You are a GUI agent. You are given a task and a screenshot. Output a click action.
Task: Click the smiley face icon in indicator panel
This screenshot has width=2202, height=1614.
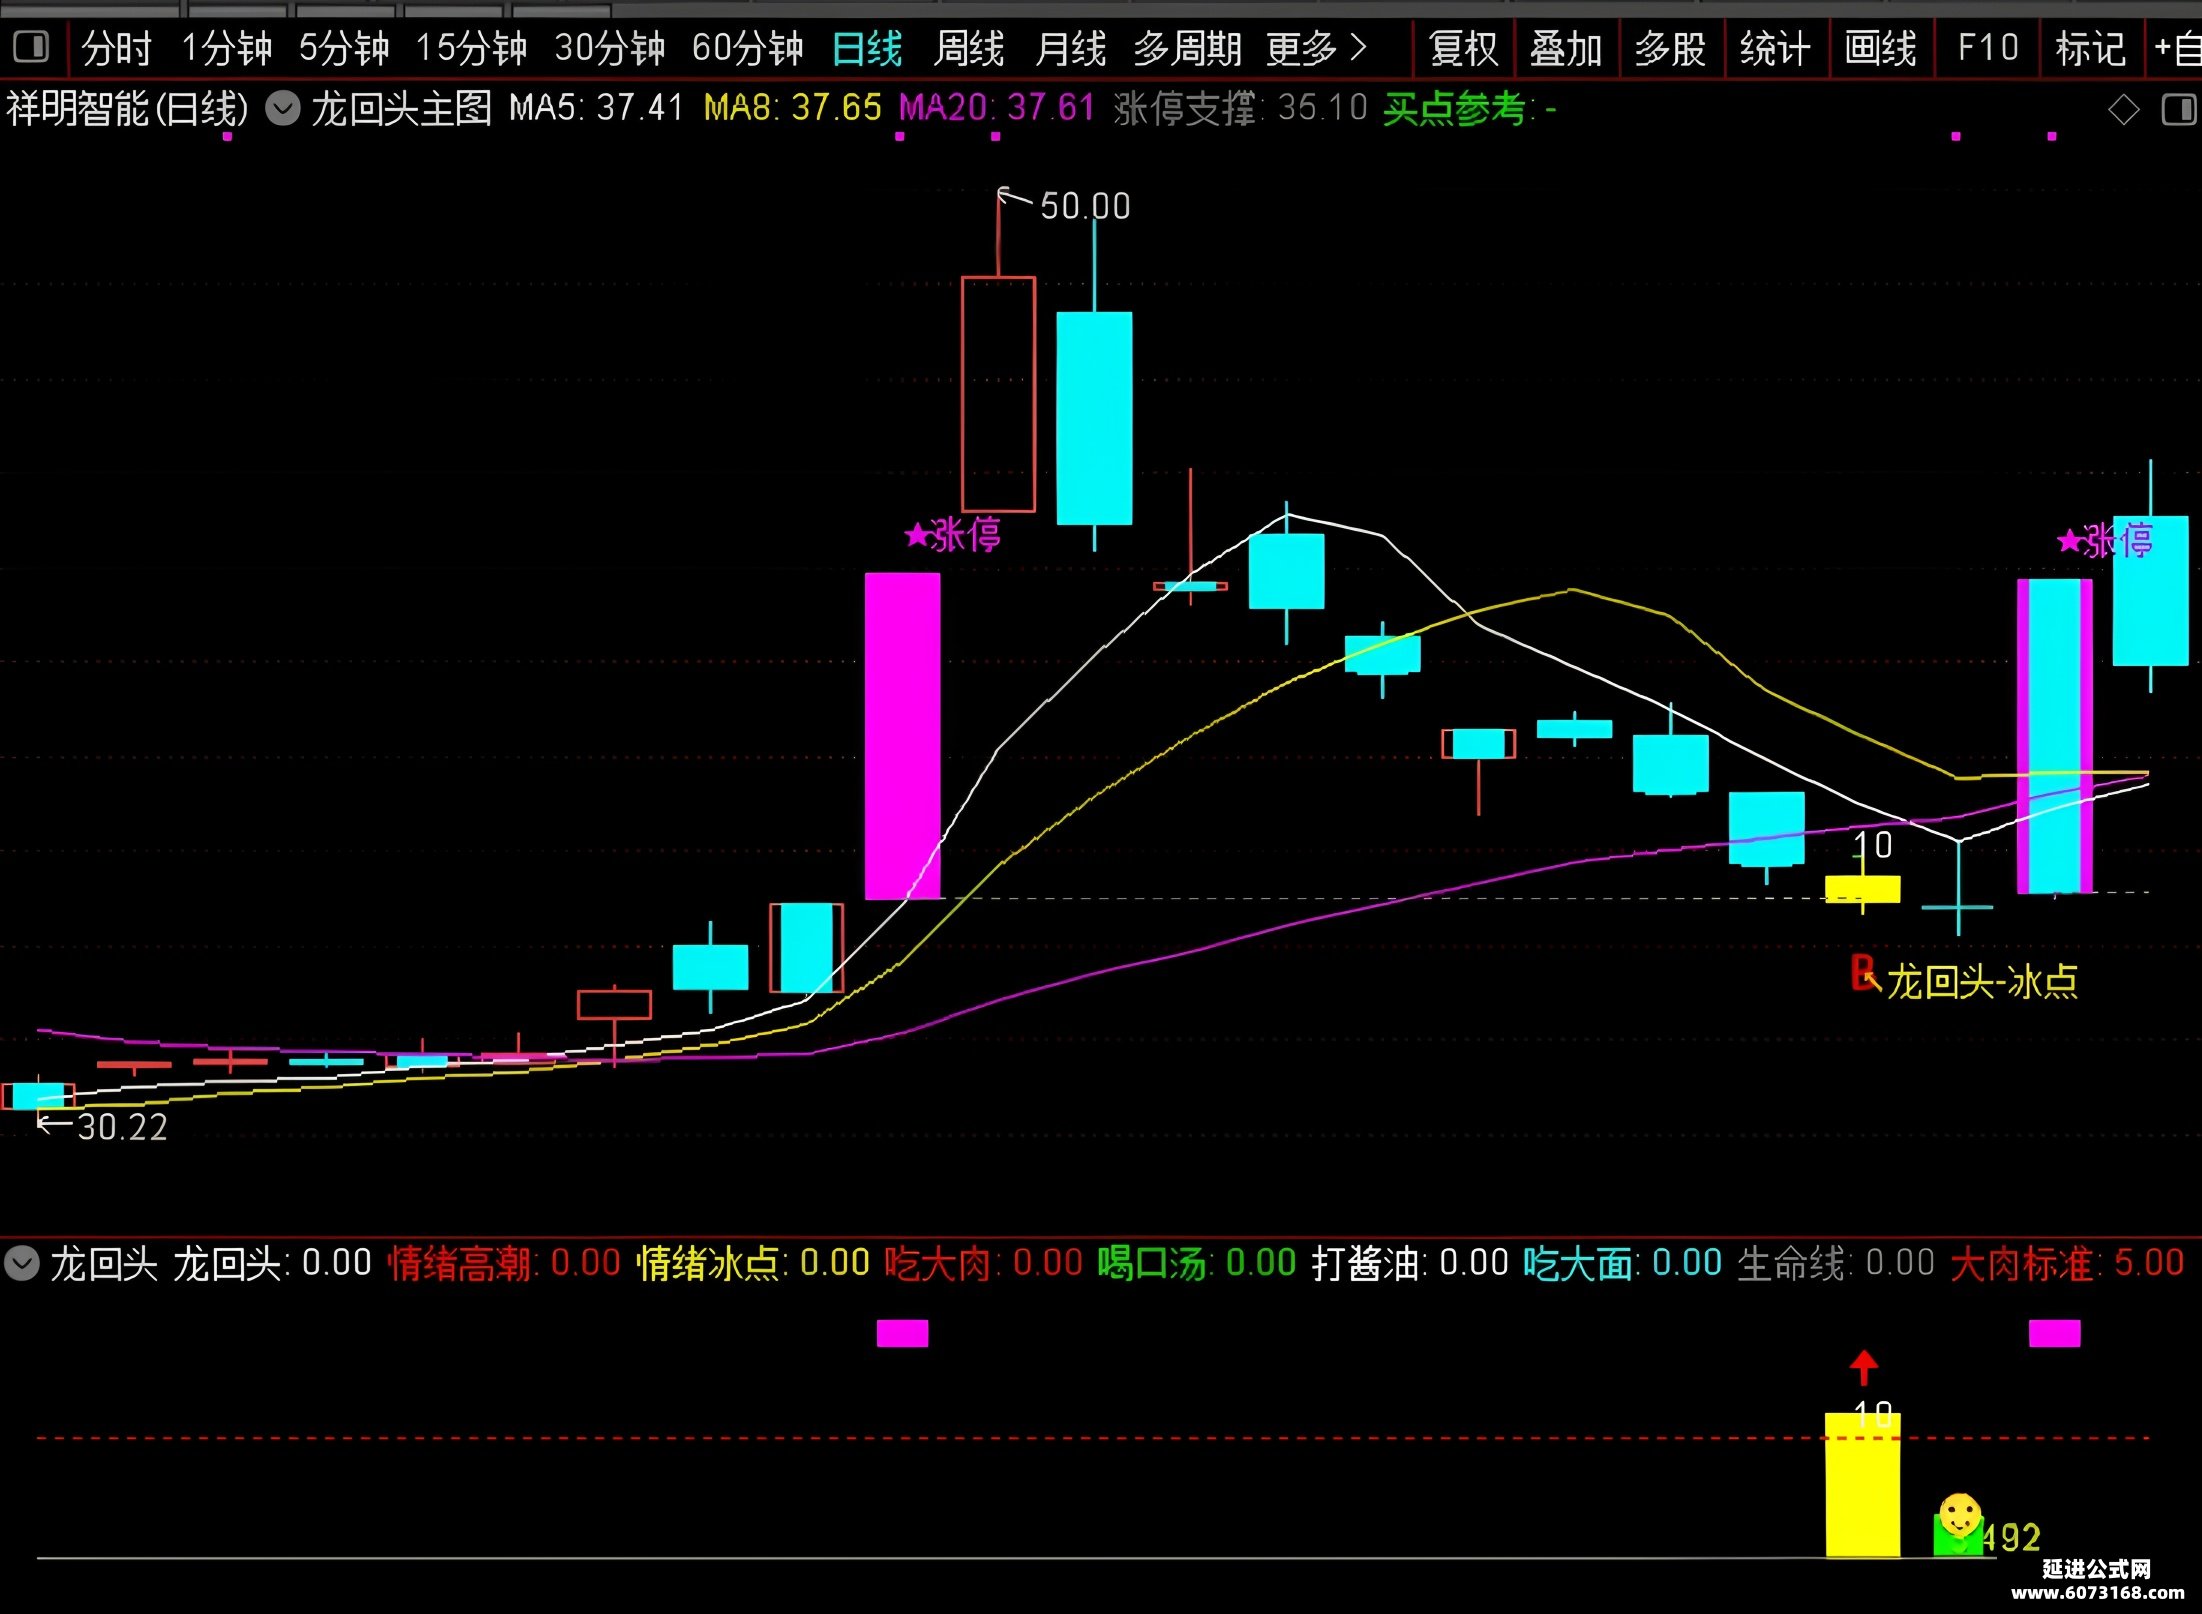click(x=1960, y=1514)
